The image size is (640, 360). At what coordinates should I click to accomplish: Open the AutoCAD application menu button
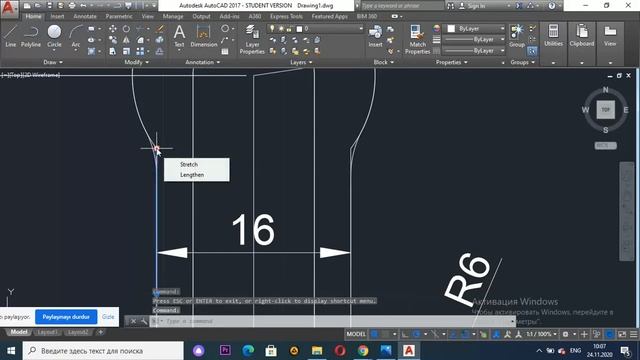click(x=9, y=9)
